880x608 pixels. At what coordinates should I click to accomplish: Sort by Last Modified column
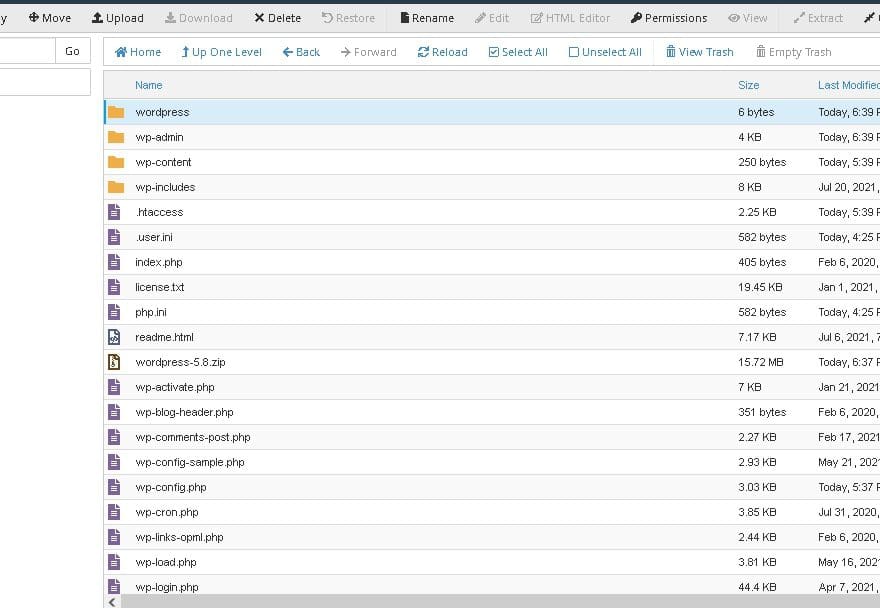[x=849, y=85]
